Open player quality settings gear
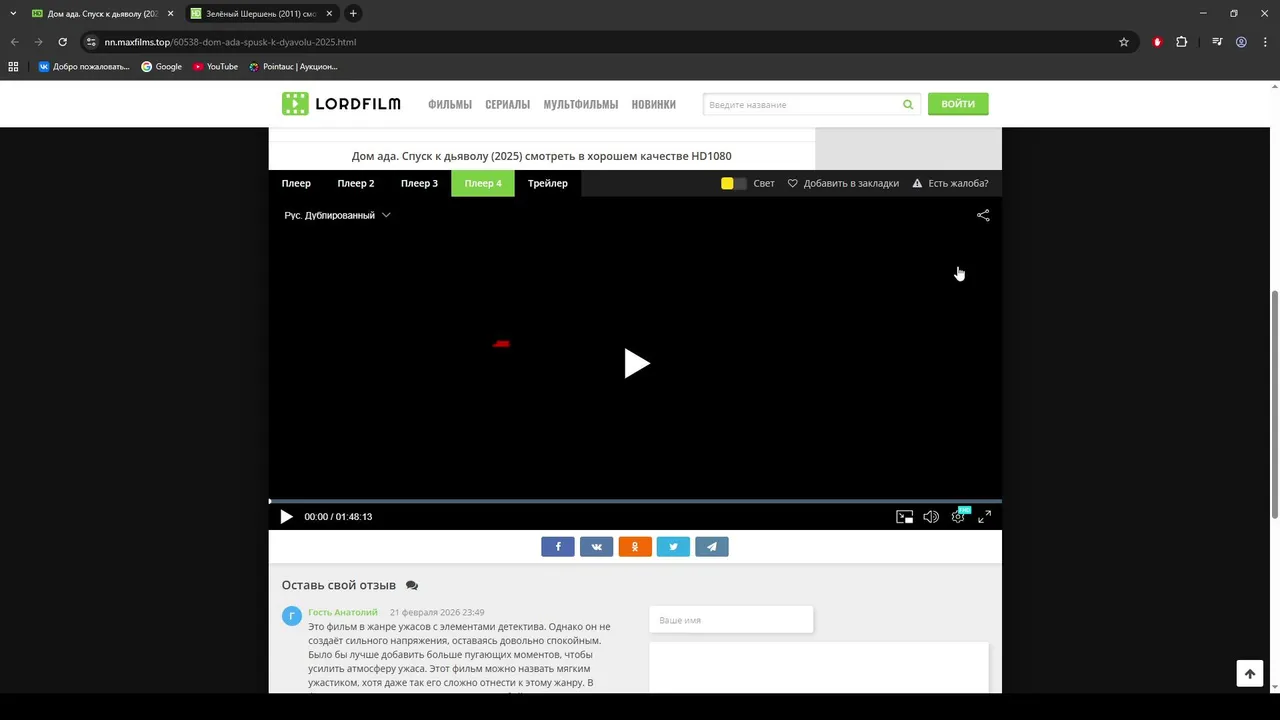Viewport: 1280px width, 720px height. [x=958, y=517]
